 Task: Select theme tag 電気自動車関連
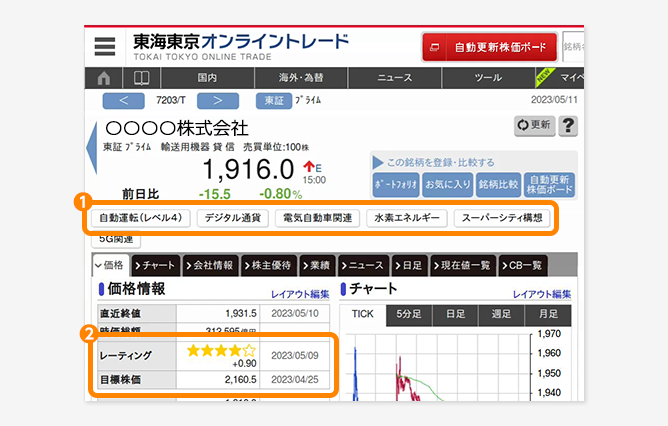tap(317, 218)
